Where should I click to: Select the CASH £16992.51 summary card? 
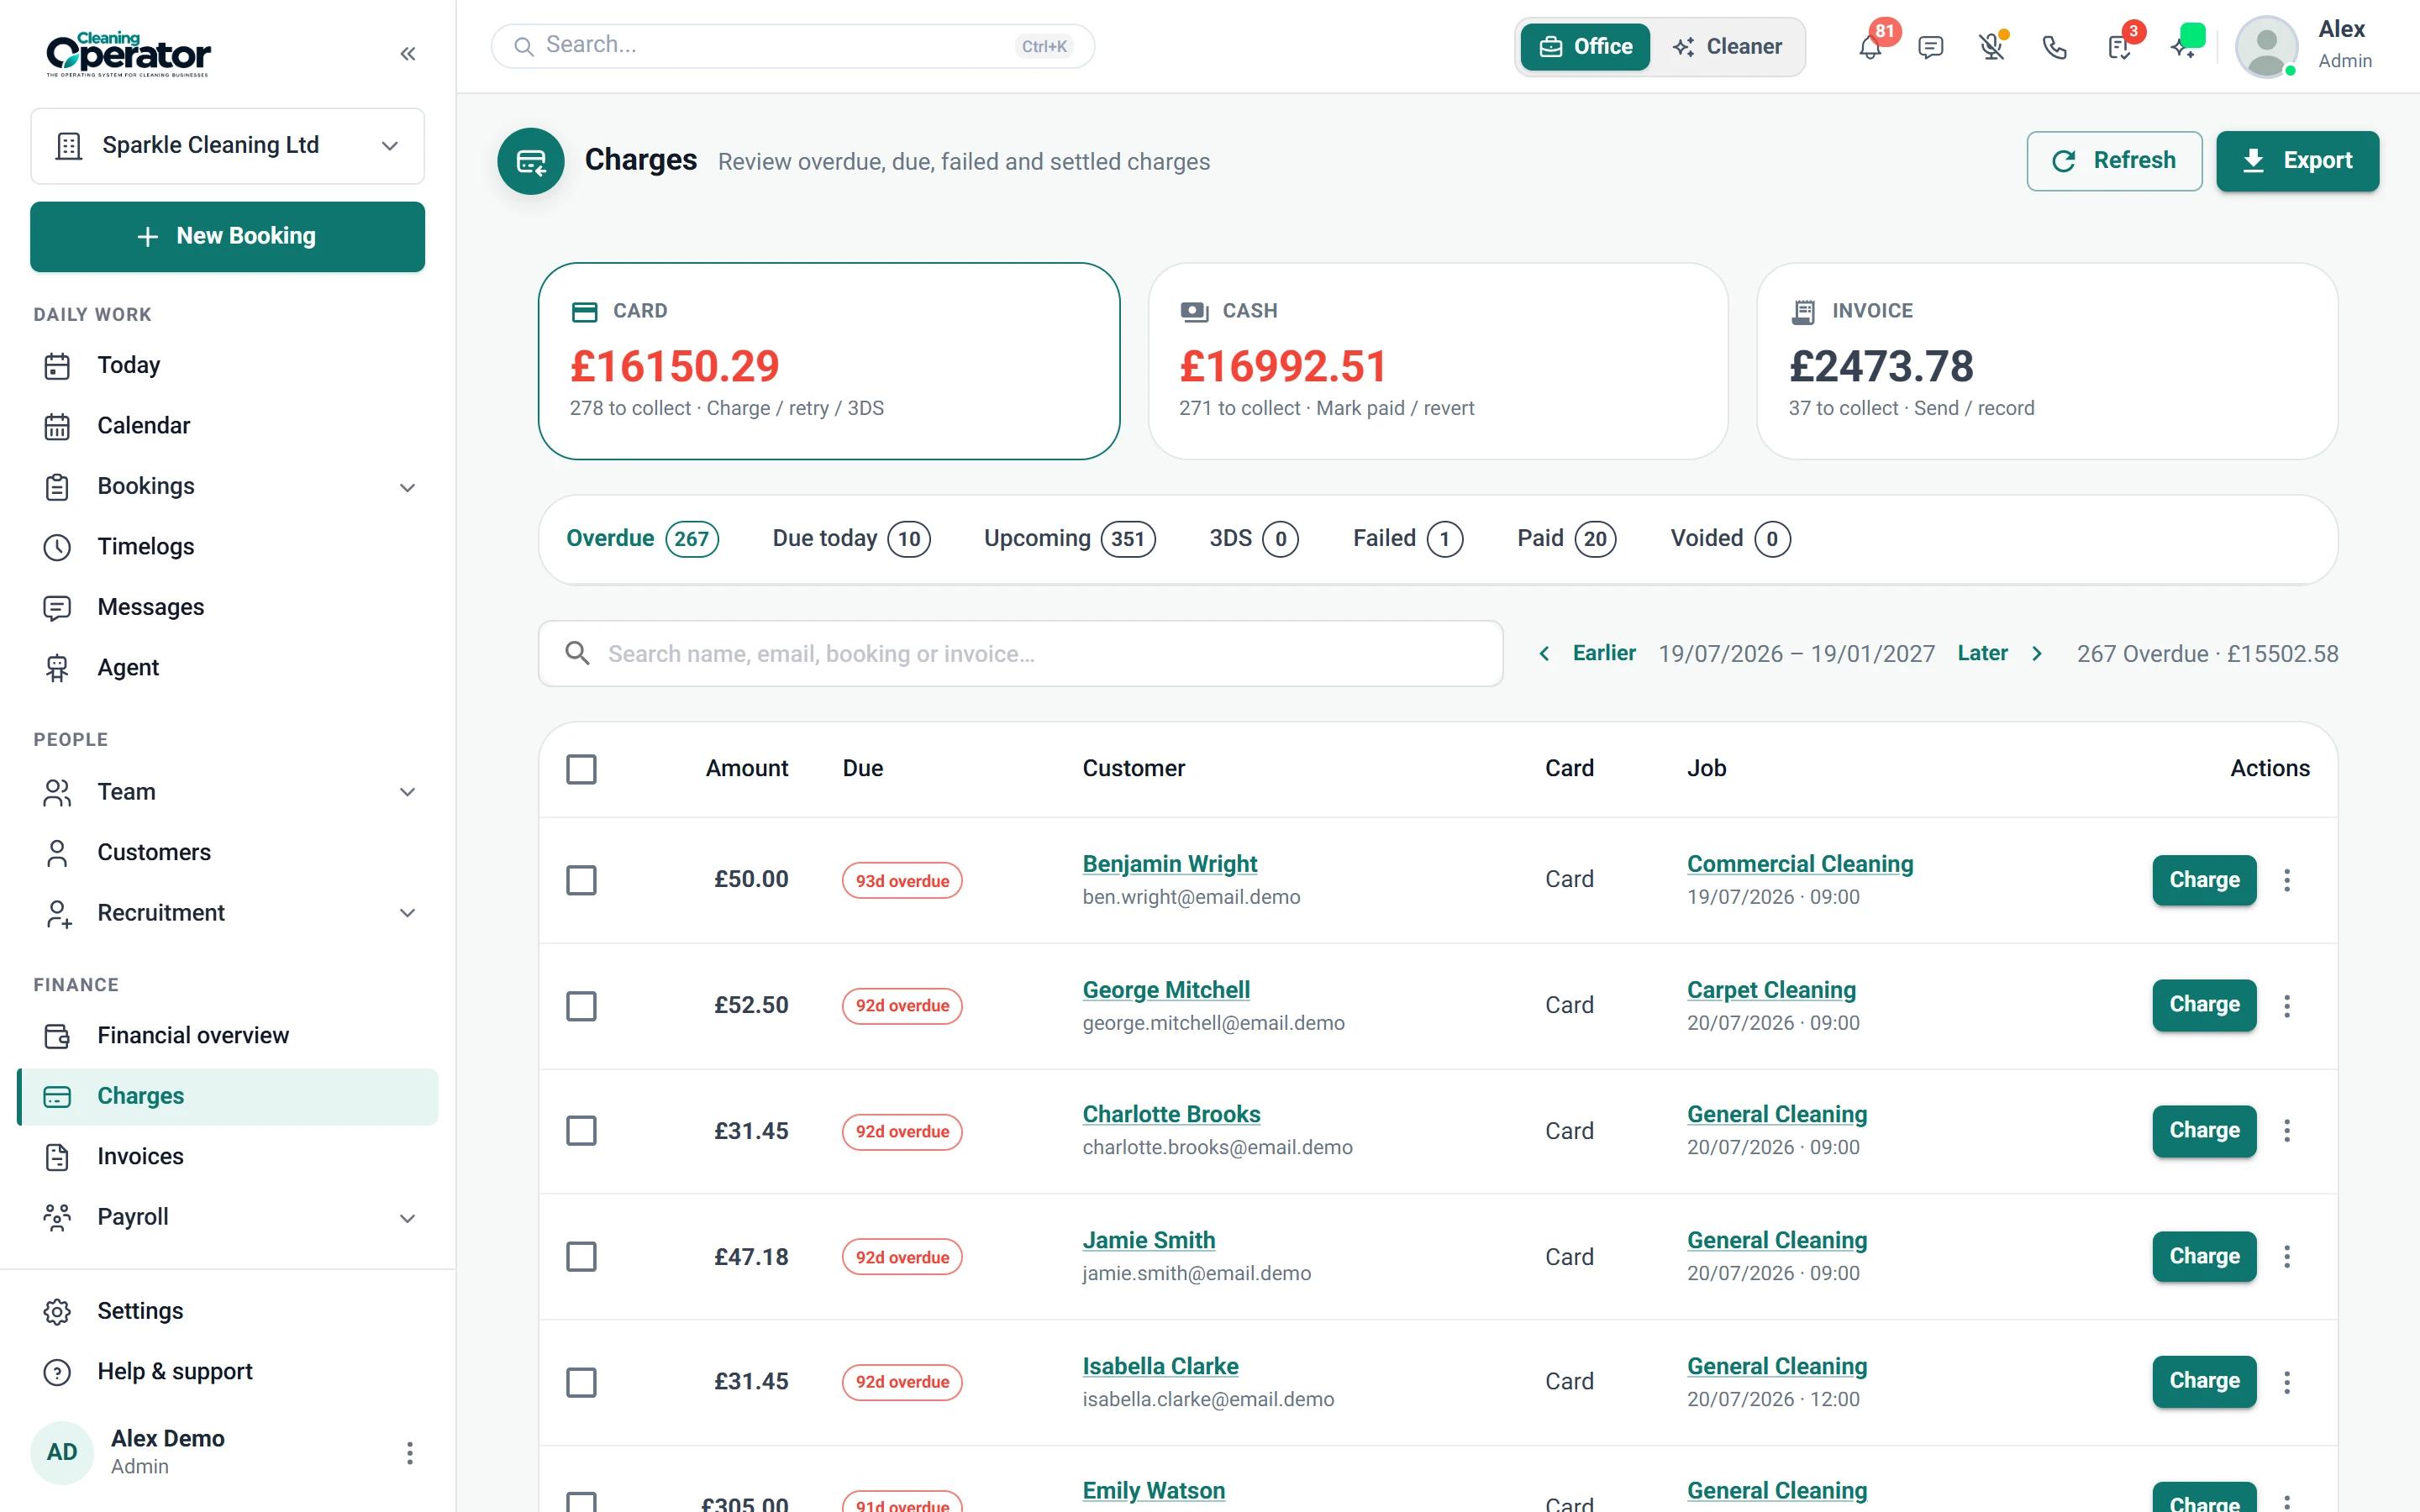pos(1437,361)
